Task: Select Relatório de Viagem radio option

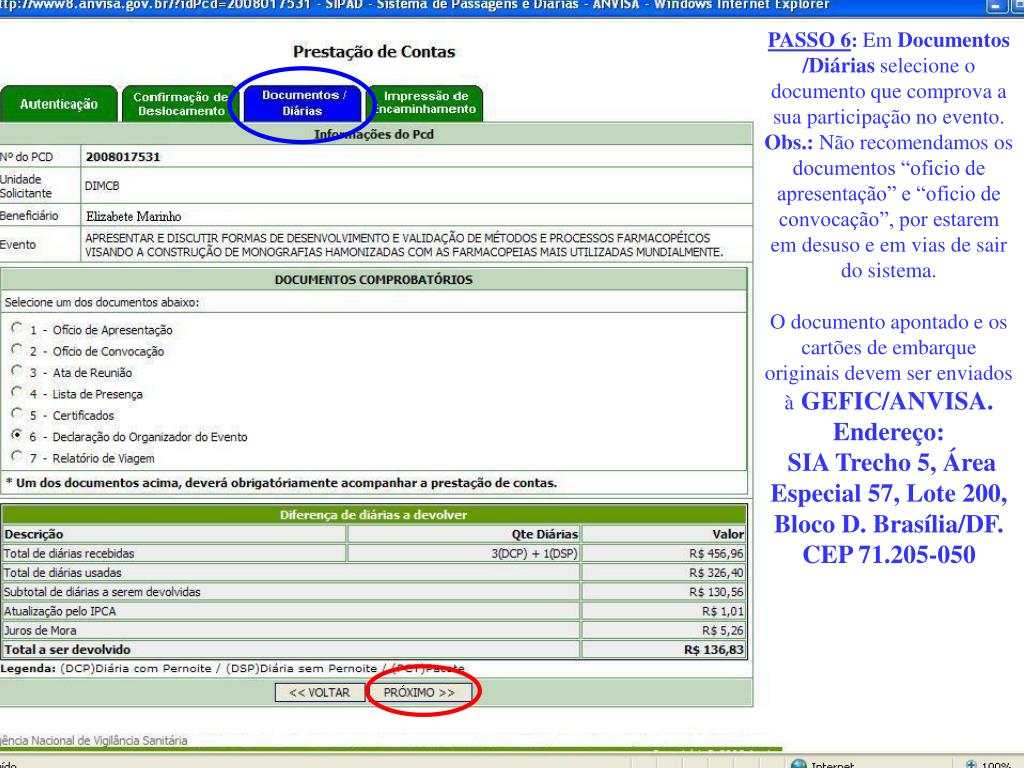Action: [15, 457]
